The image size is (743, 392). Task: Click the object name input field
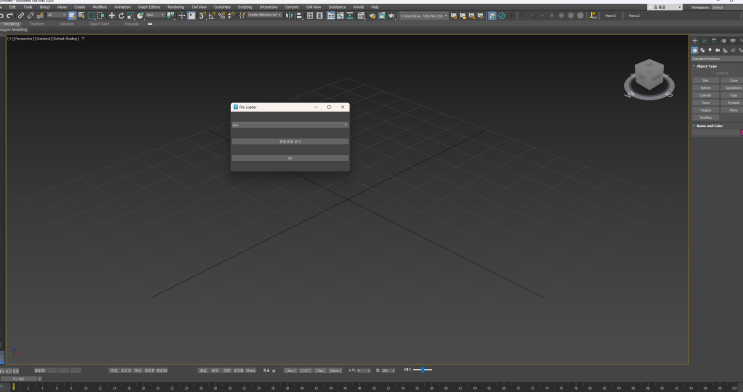pyautogui.click(x=716, y=133)
